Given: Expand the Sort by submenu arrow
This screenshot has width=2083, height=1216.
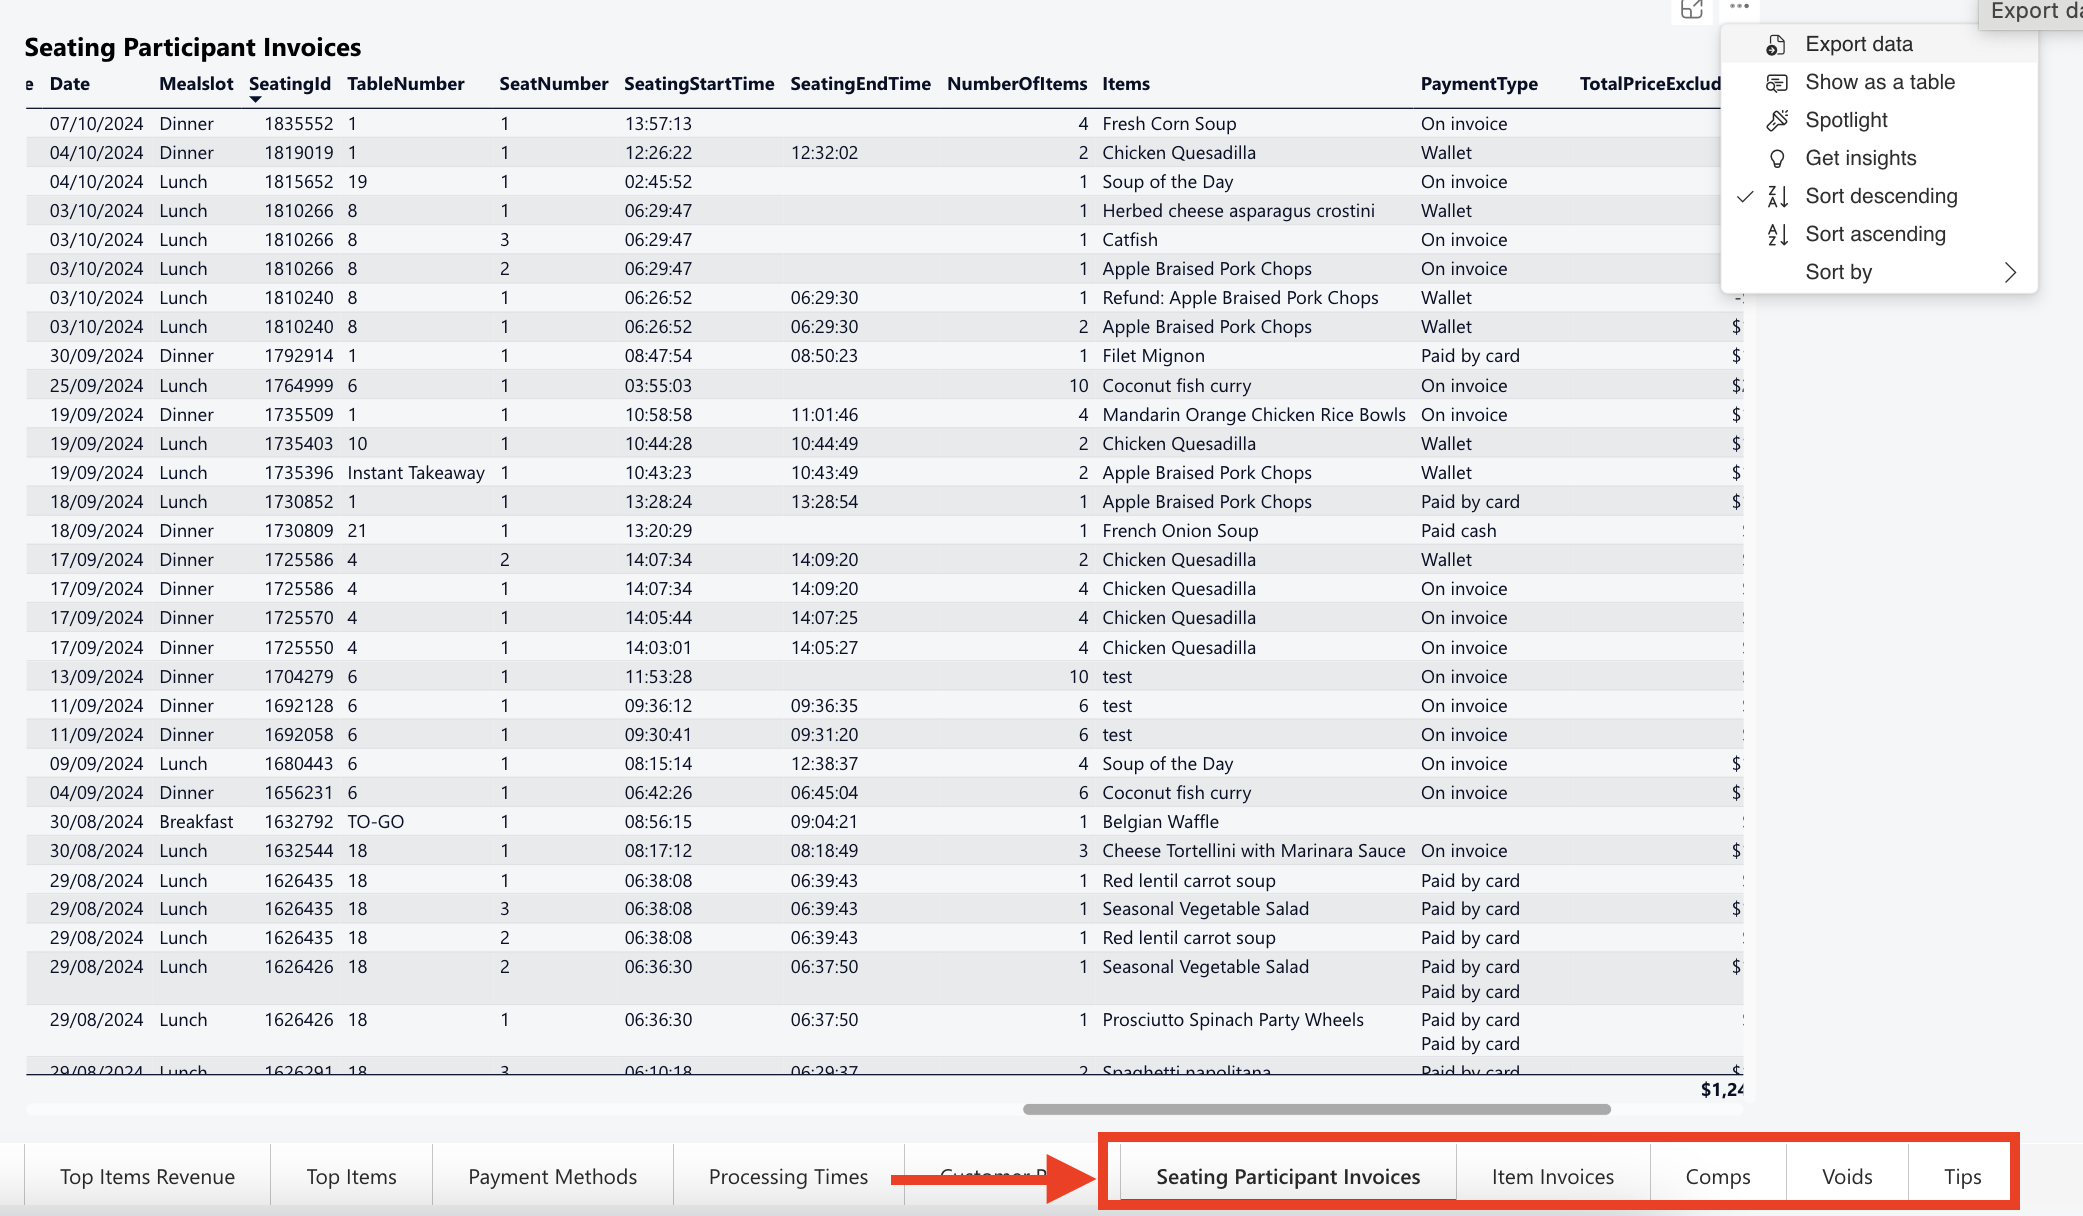Looking at the screenshot, I should click(x=2010, y=273).
